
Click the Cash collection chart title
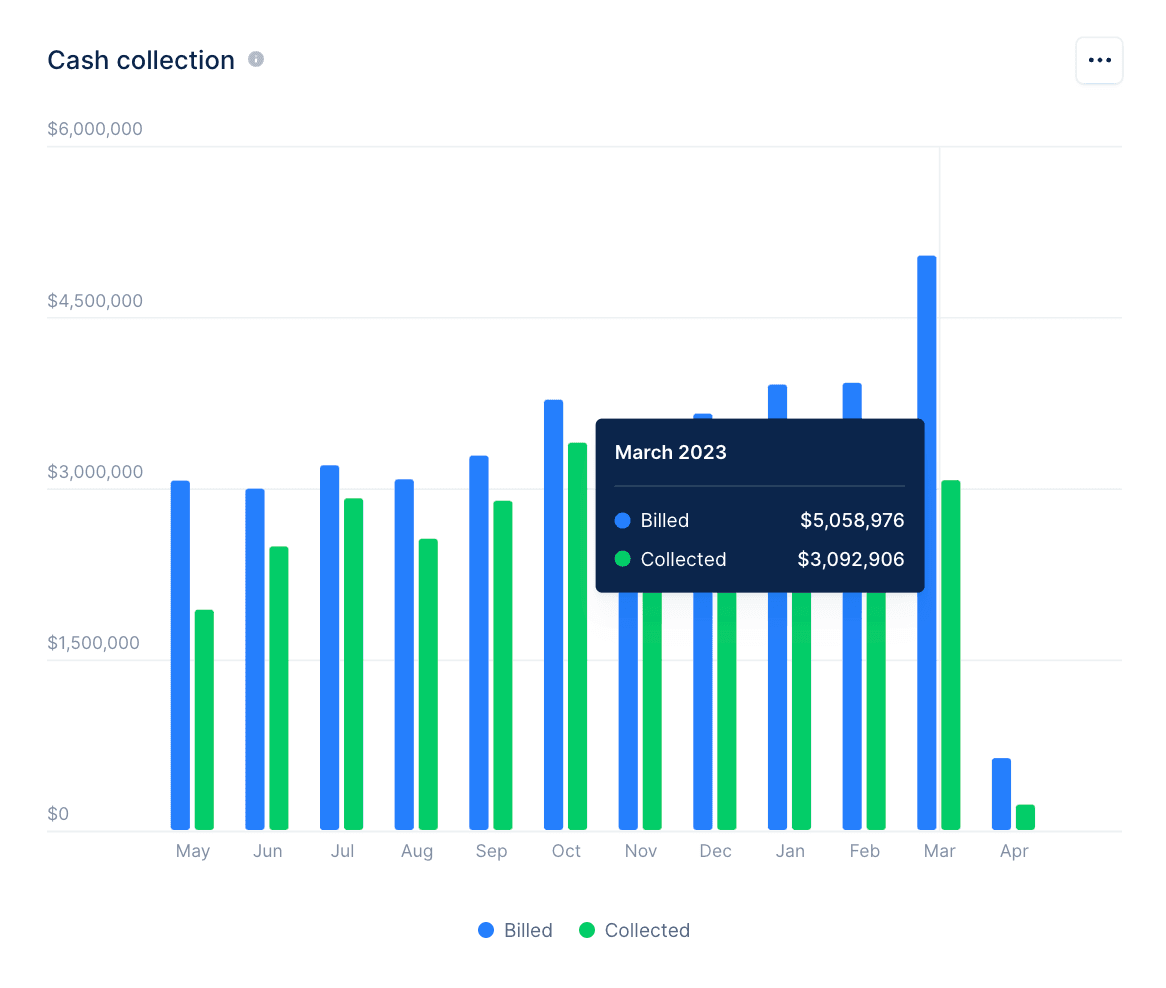coord(139,60)
